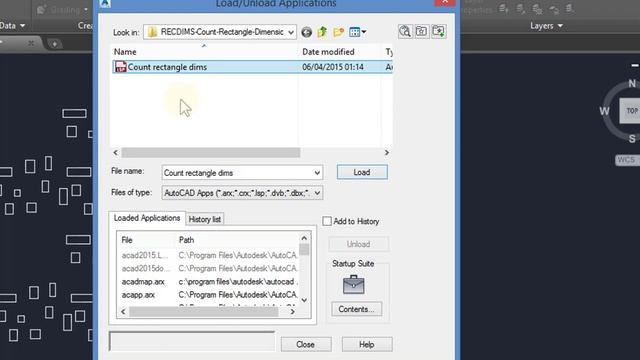
Task: Expand the Files of type dropdown
Action: [317, 193]
